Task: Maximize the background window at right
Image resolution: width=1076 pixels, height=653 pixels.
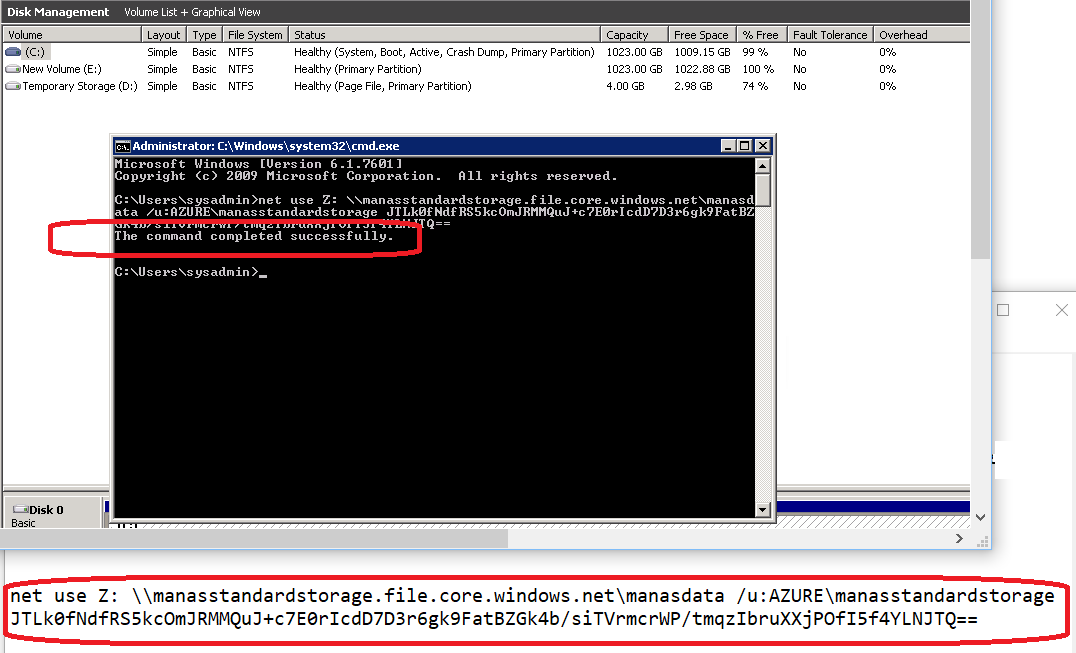Action: click(x=1003, y=310)
